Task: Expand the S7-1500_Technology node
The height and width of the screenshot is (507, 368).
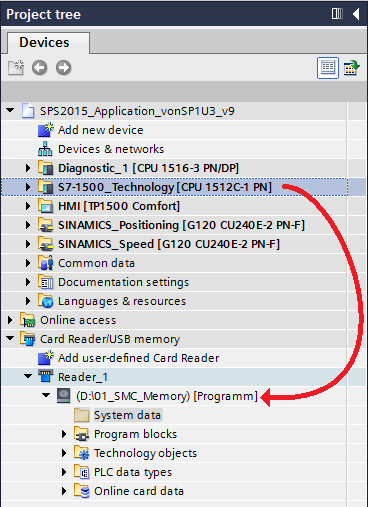Action: (x=28, y=187)
